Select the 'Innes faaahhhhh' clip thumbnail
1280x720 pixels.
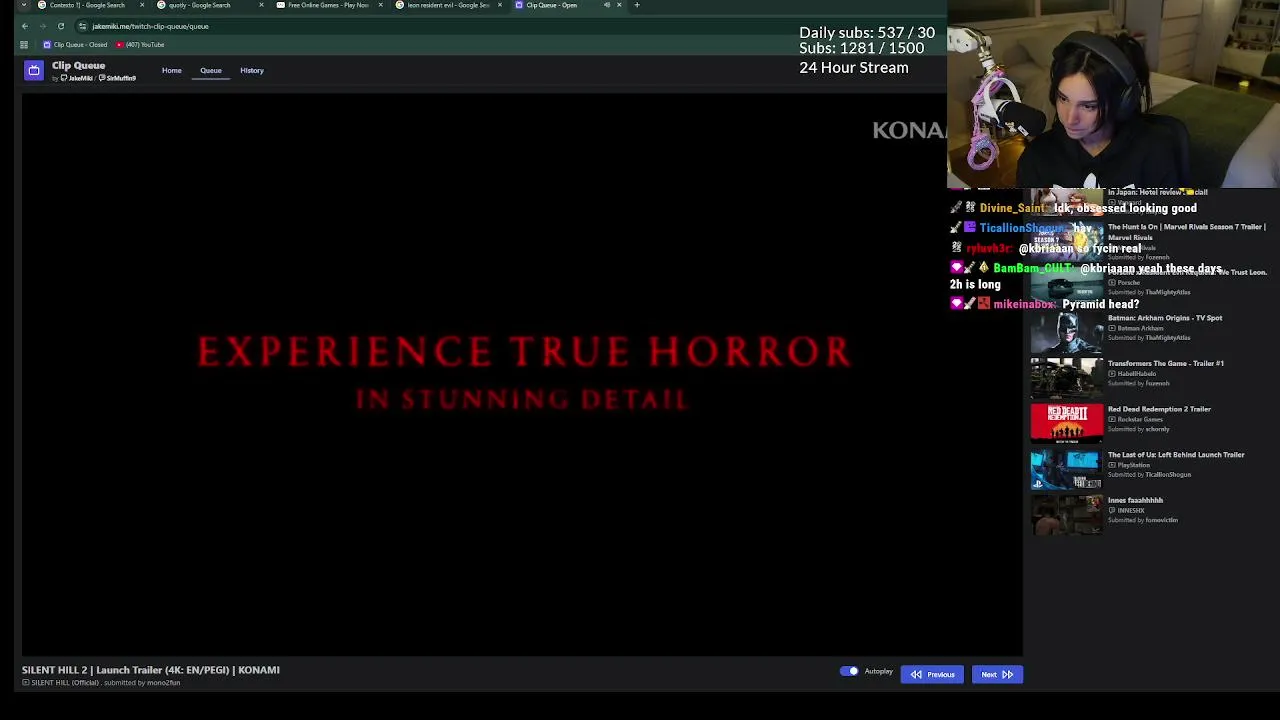[1067, 515]
